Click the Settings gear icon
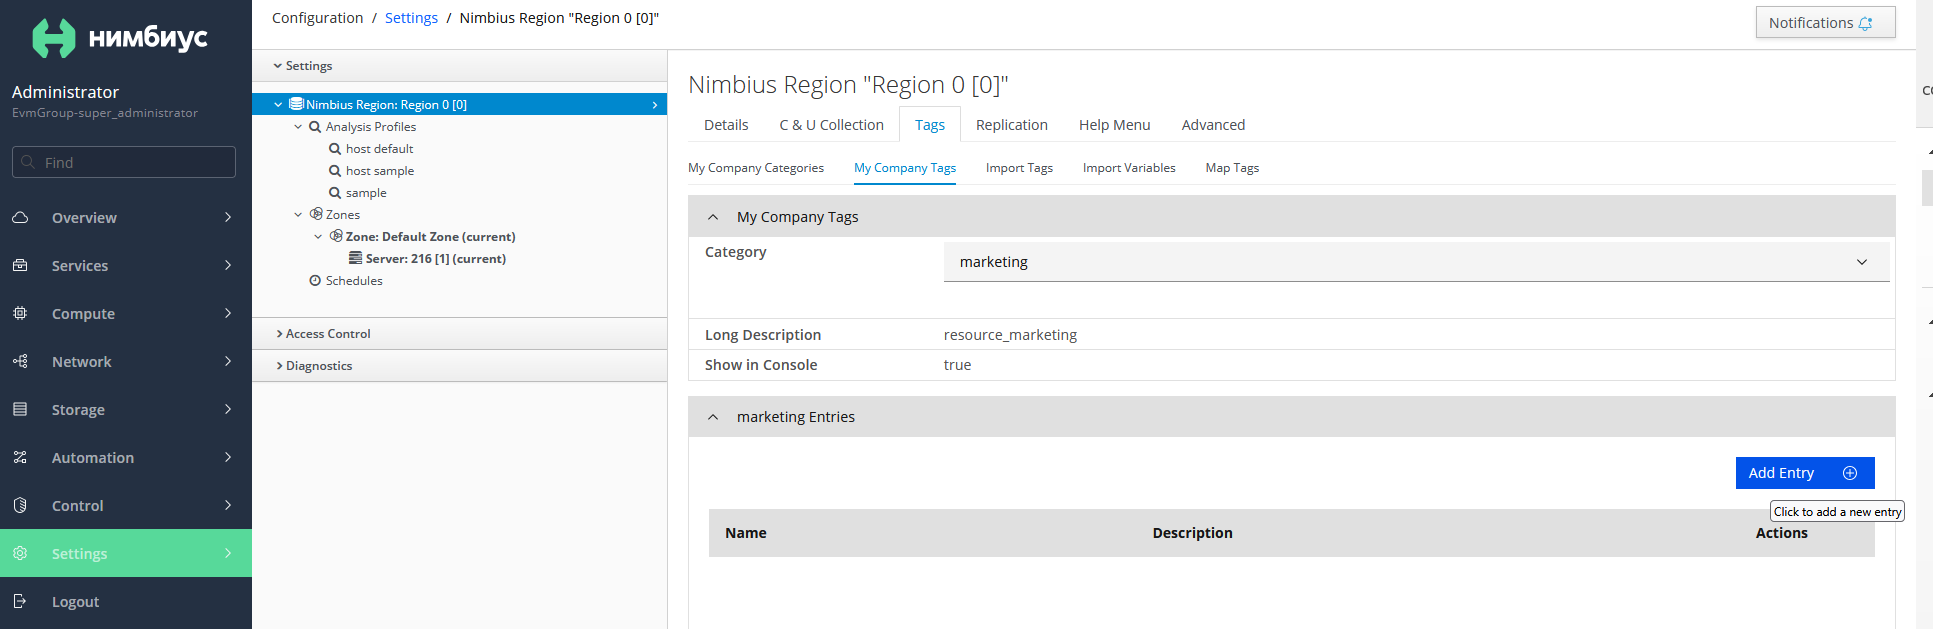The image size is (1933, 629). (20, 553)
